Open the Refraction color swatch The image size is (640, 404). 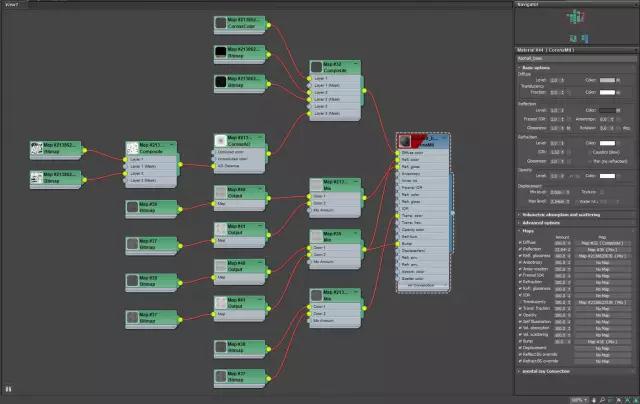[x=607, y=143]
